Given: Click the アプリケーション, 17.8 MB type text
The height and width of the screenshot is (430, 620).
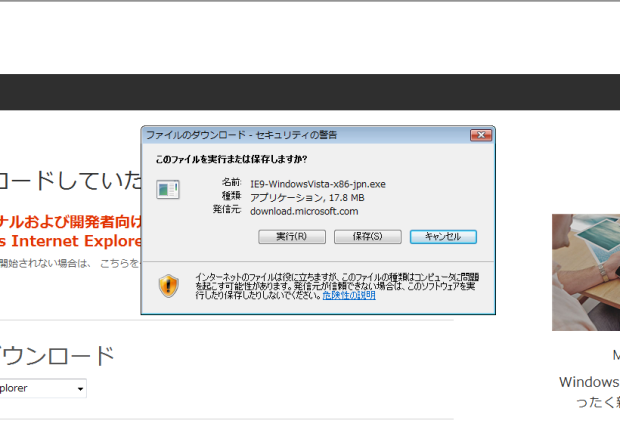Looking at the screenshot, I should pos(307,197).
